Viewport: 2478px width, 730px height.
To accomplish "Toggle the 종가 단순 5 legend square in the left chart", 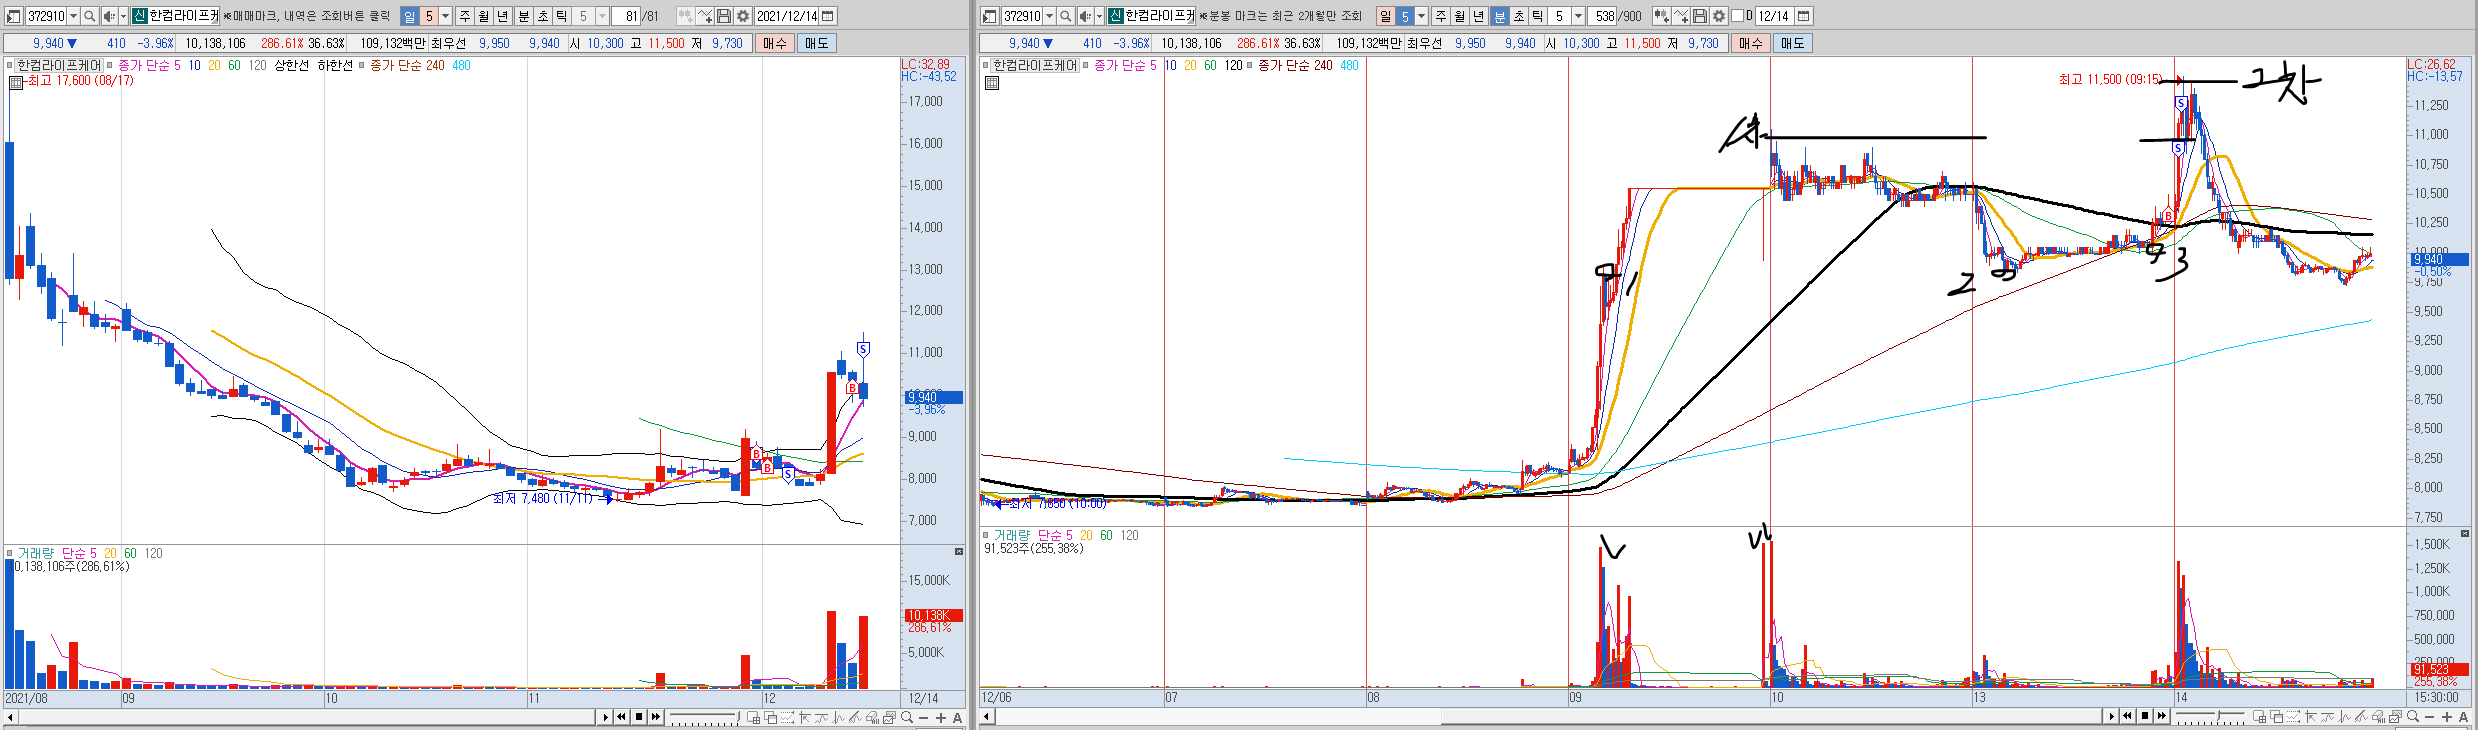I will (111, 65).
